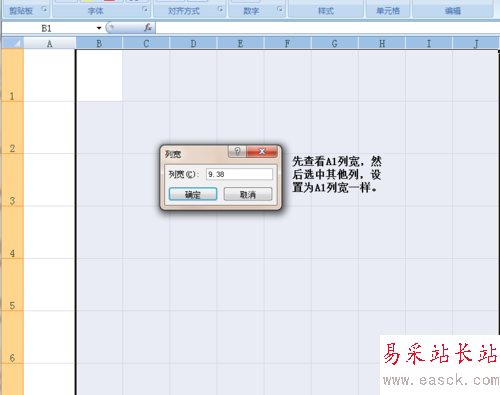Select column H header
Image resolution: width=500 pixels, height=395 pixels.
382,44
